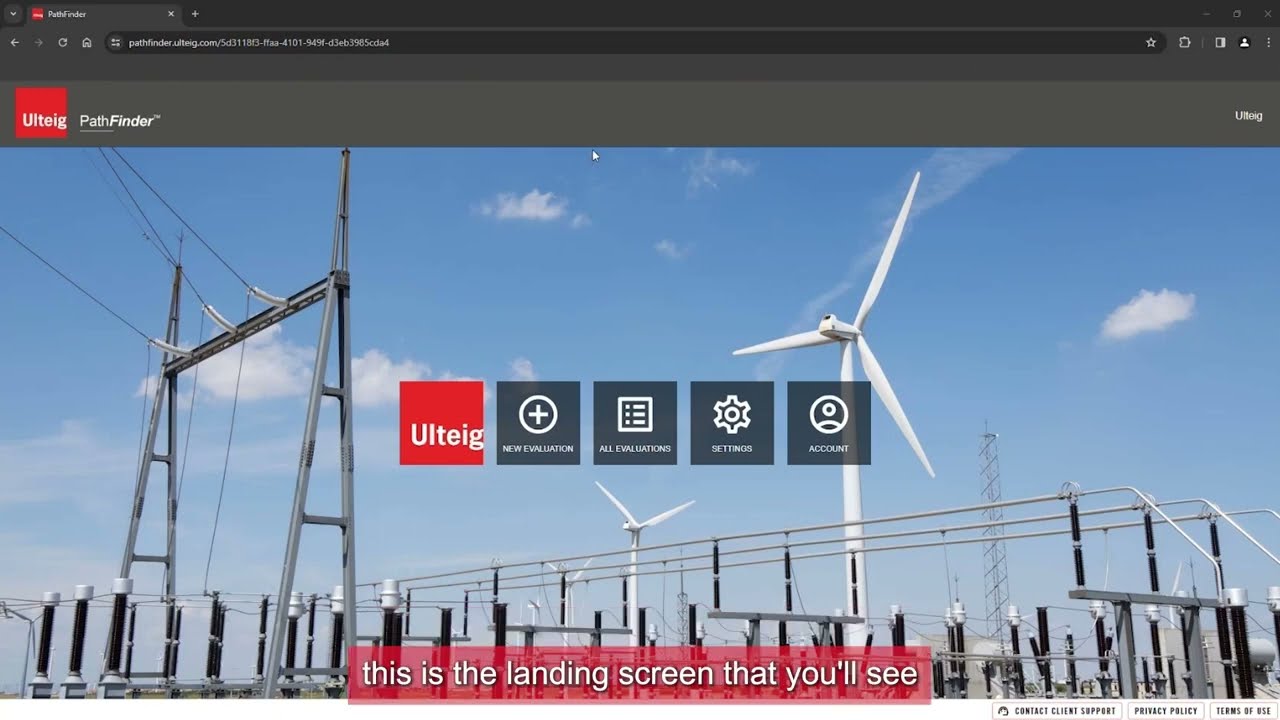Open the All Evaluations list tile
The width and height of the screenshot is (1280, 720).
click(635, 423)
